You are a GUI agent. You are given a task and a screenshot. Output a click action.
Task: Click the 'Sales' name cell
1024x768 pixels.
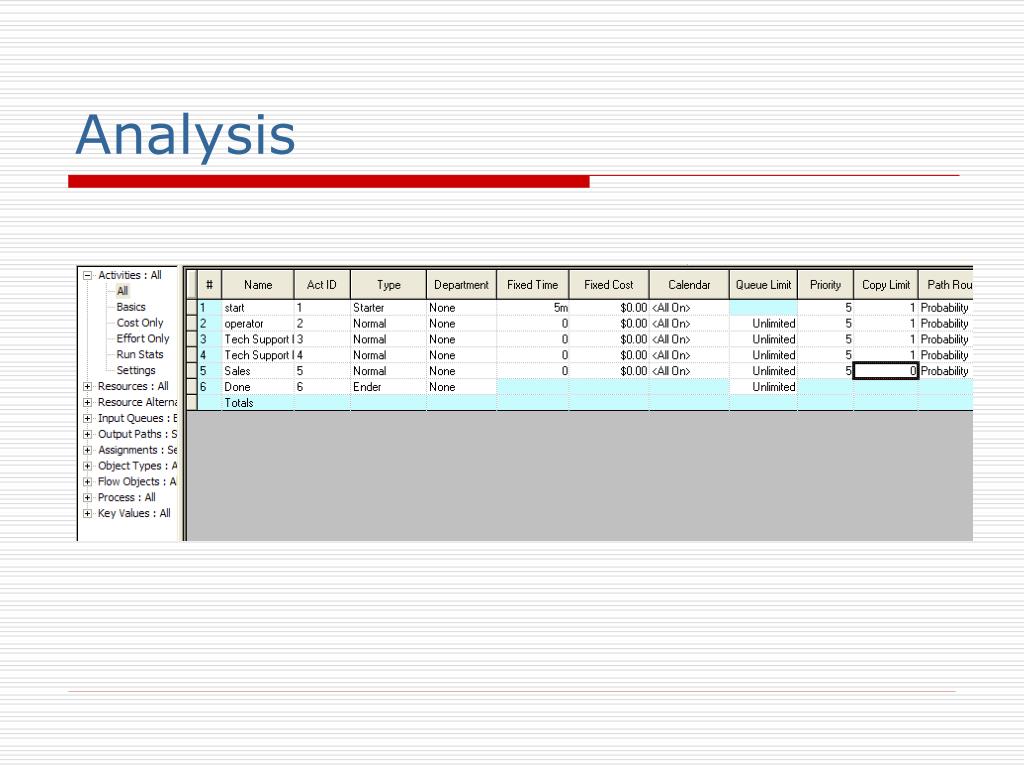point(258,371)
